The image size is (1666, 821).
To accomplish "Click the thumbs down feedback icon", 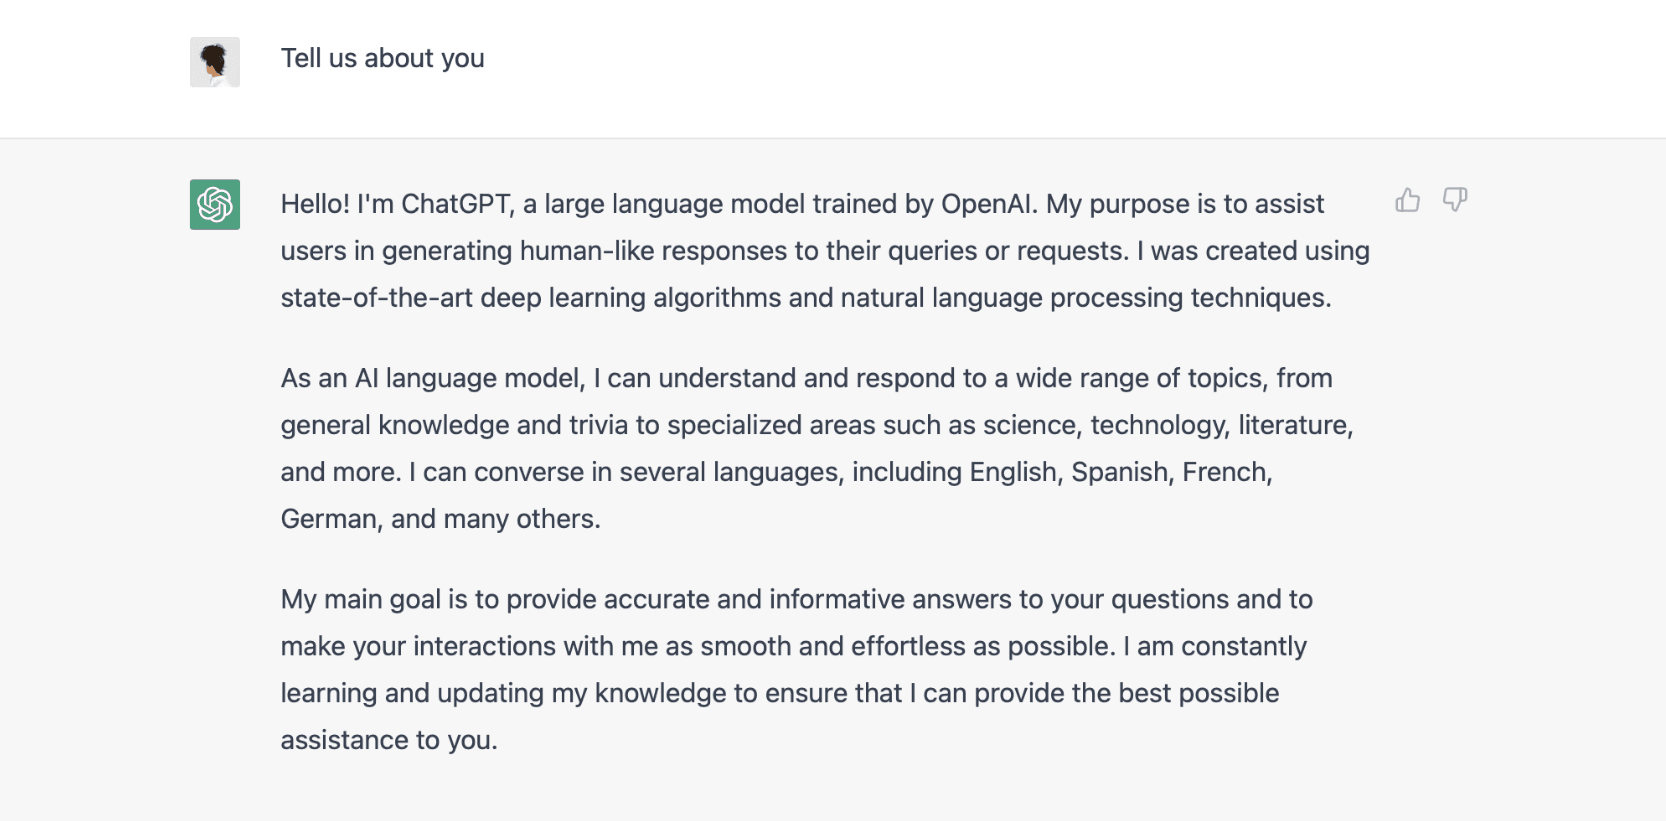I will click(1455, 200).
